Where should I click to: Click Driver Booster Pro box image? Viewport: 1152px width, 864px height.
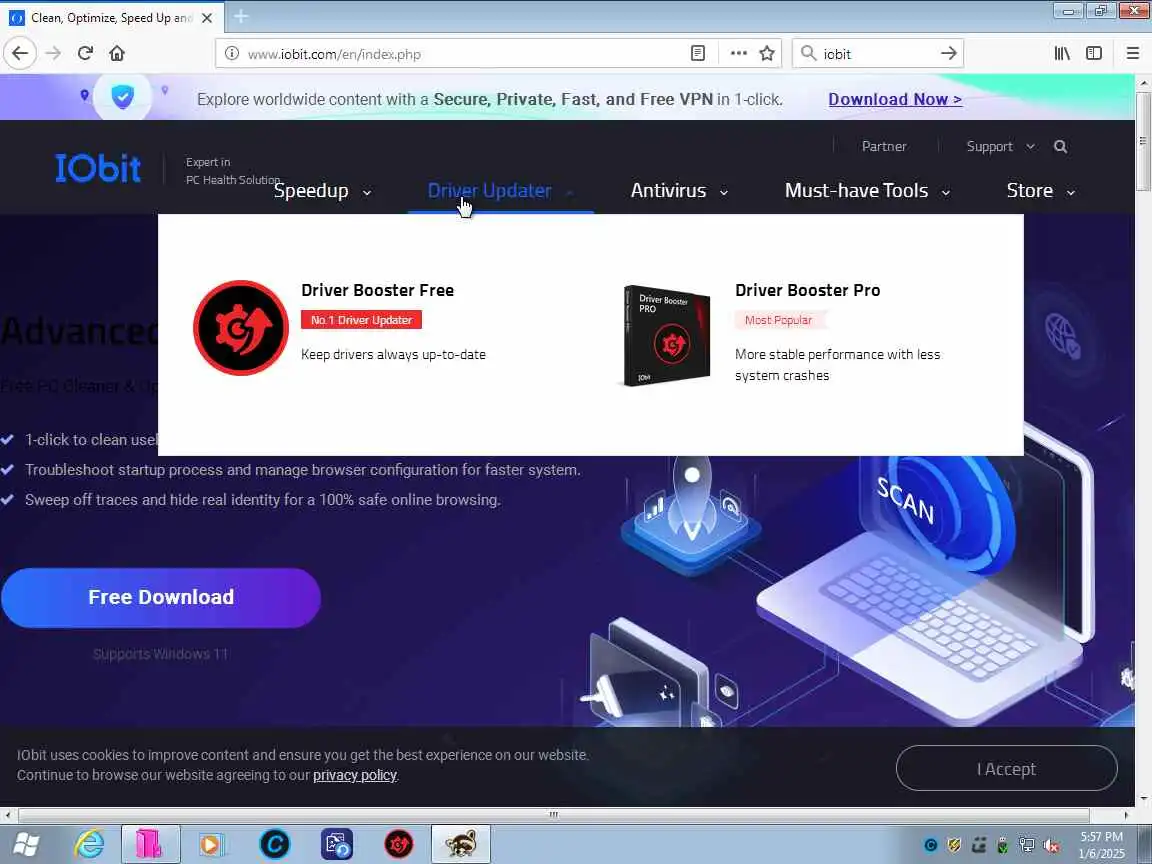click(x=666, y=335)
